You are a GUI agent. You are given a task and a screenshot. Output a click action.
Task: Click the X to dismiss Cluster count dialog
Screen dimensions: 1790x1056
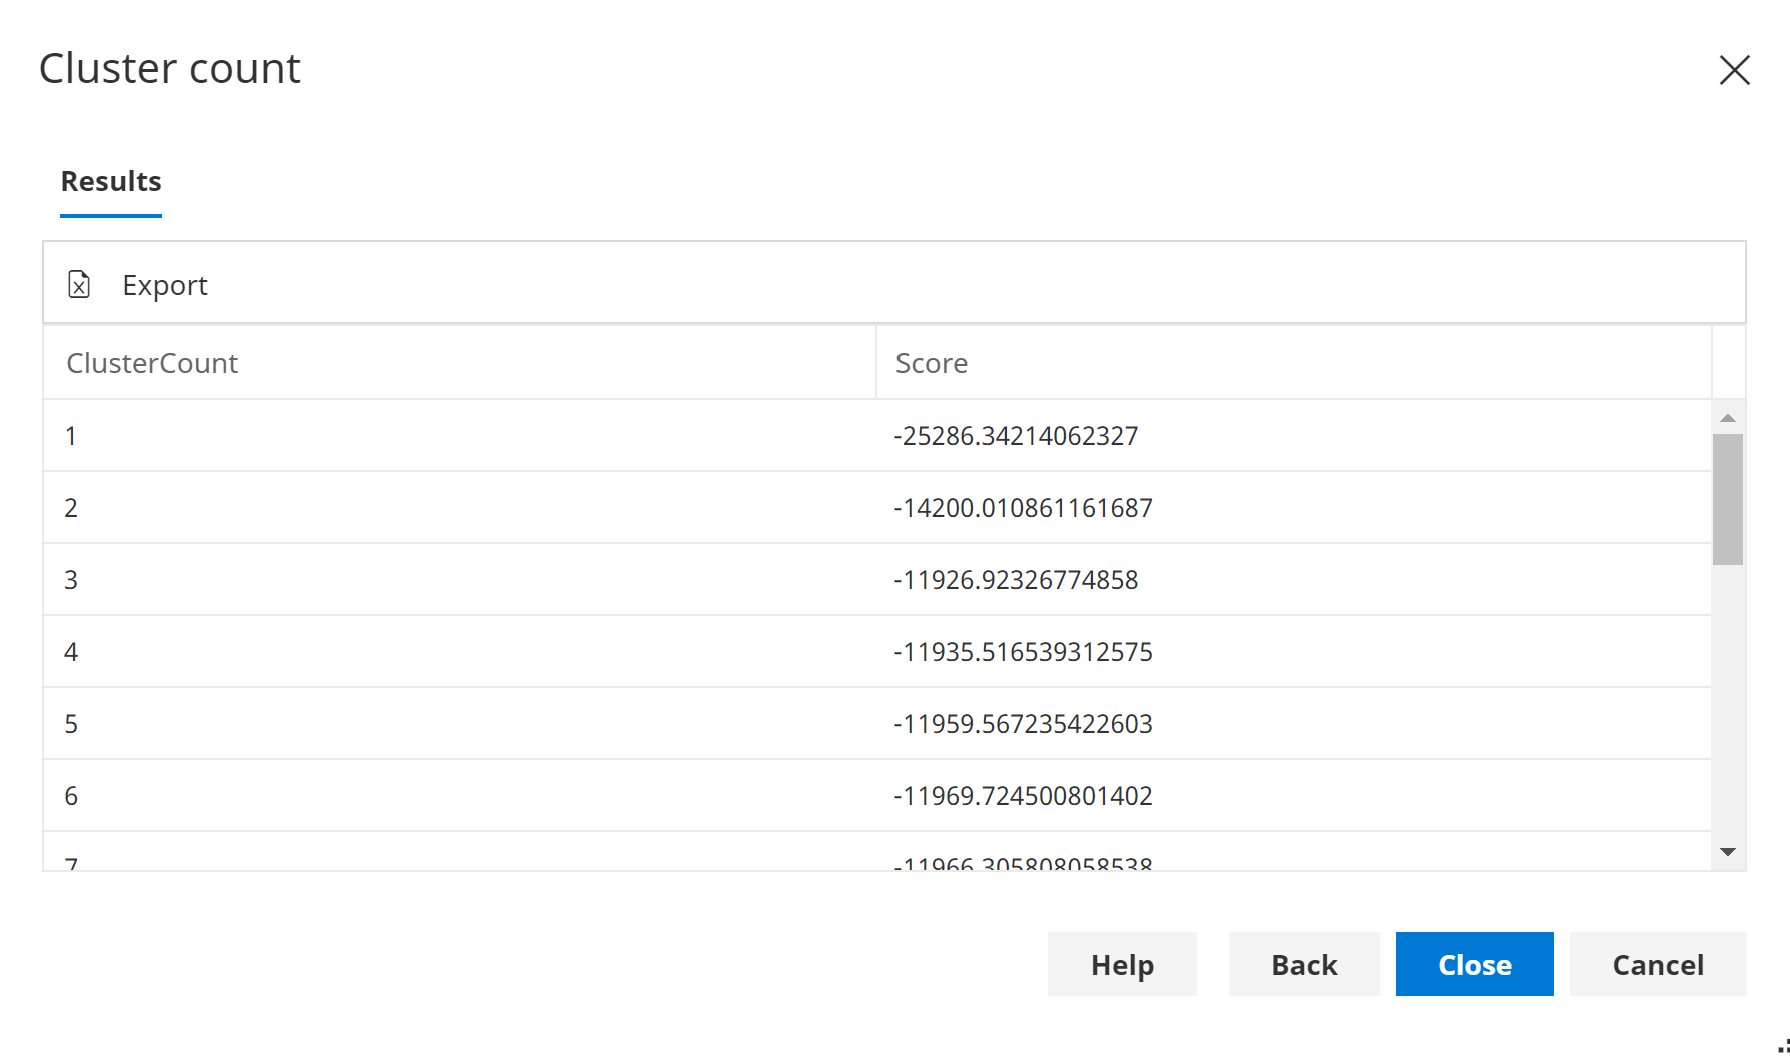[x=1734, y=70]
